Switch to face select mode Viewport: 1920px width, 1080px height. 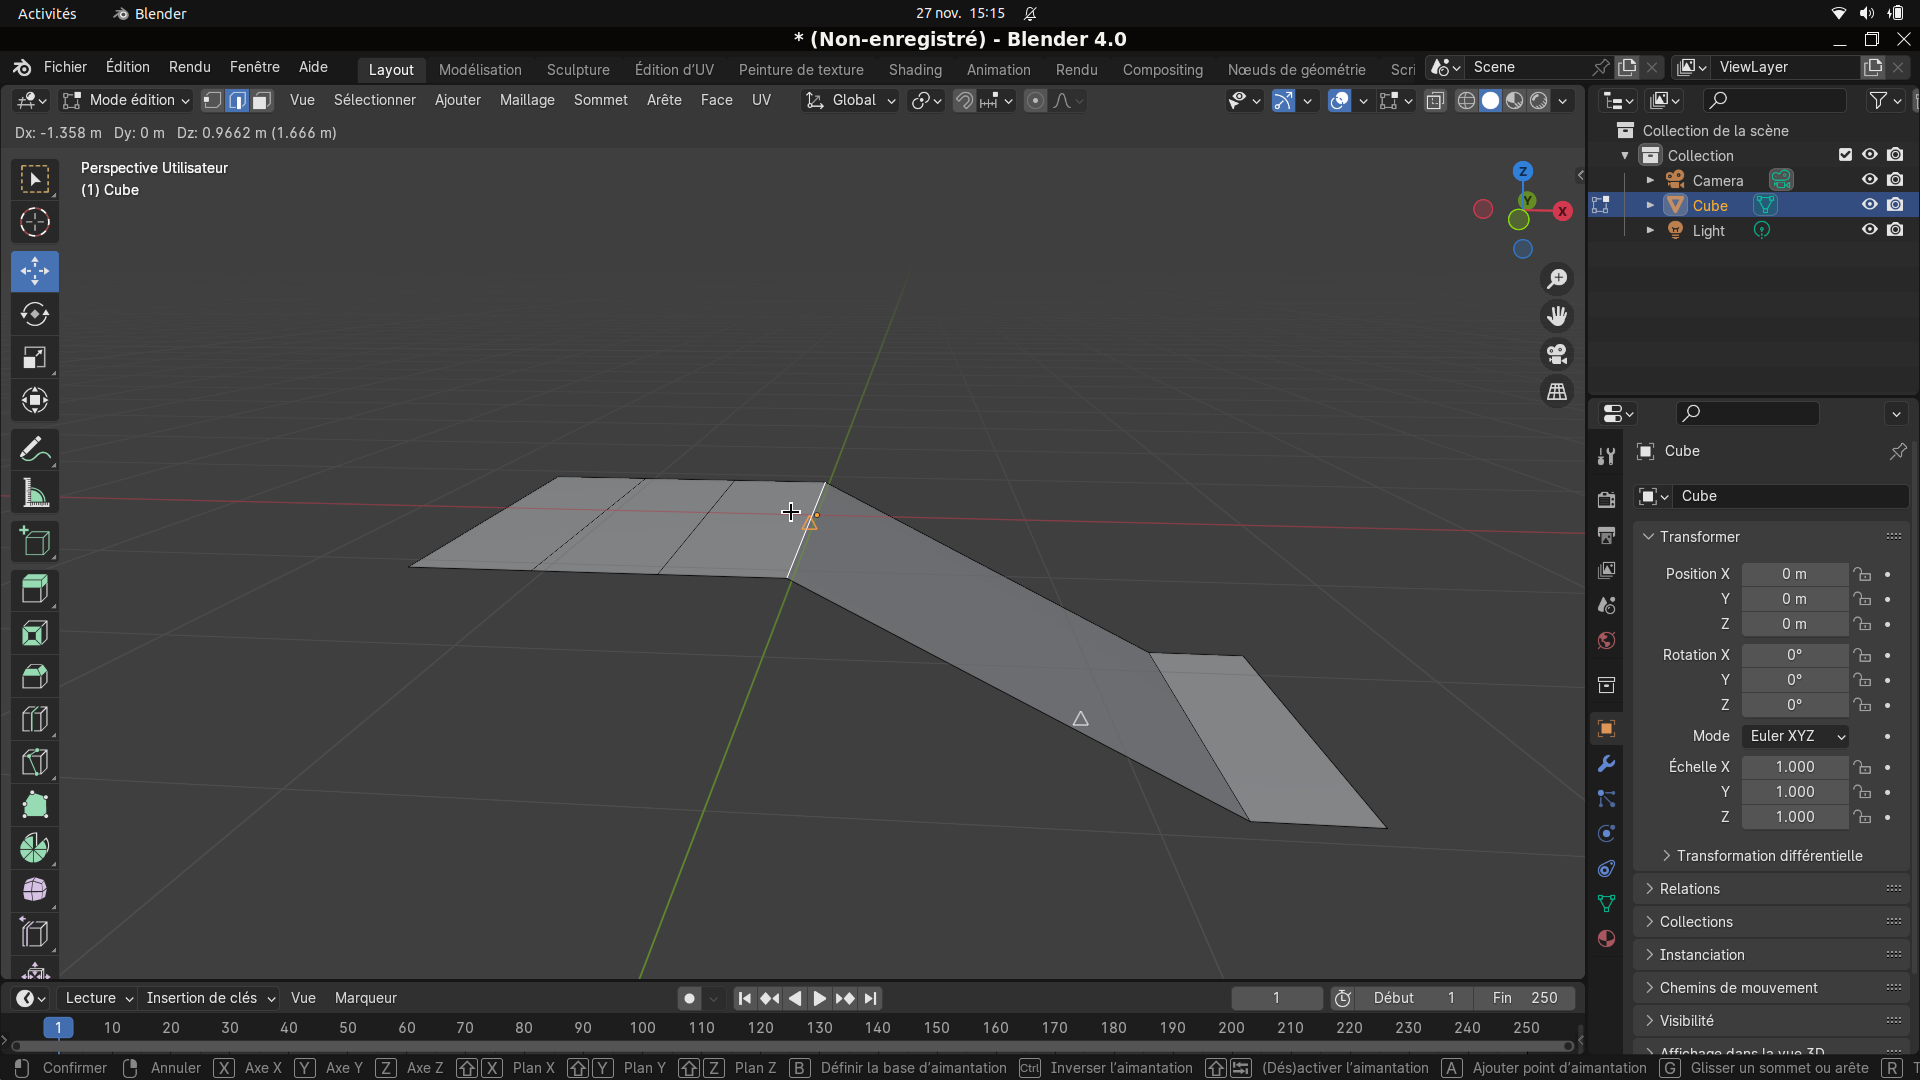(261, 100)
